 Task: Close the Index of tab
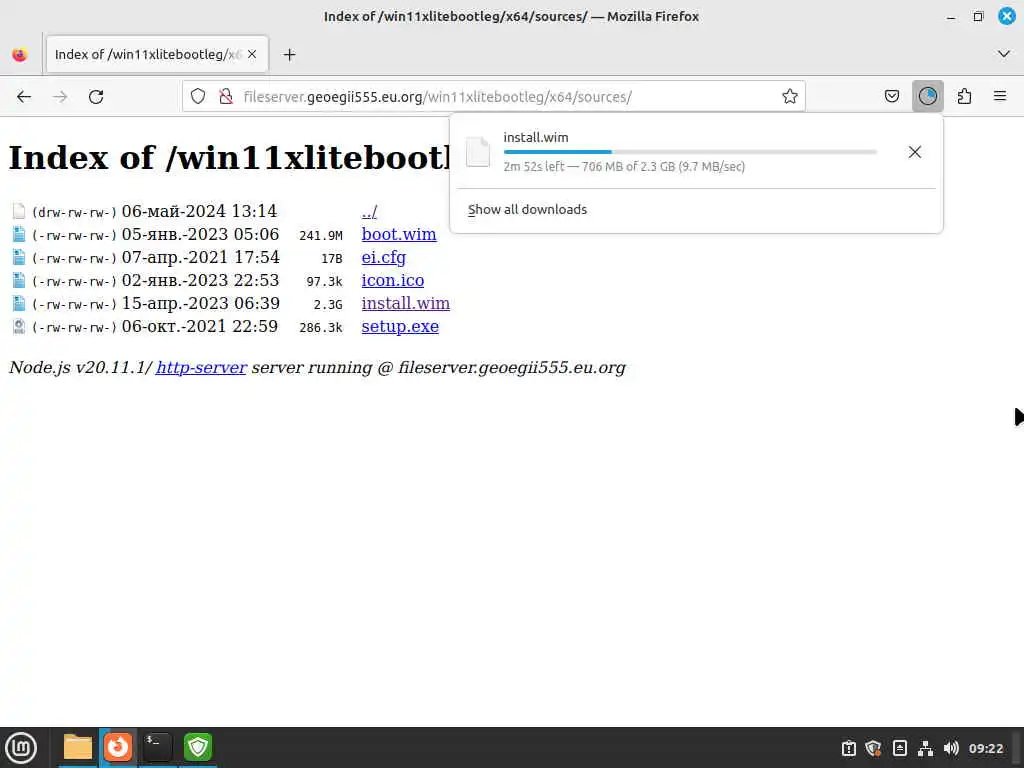(252, 54)
